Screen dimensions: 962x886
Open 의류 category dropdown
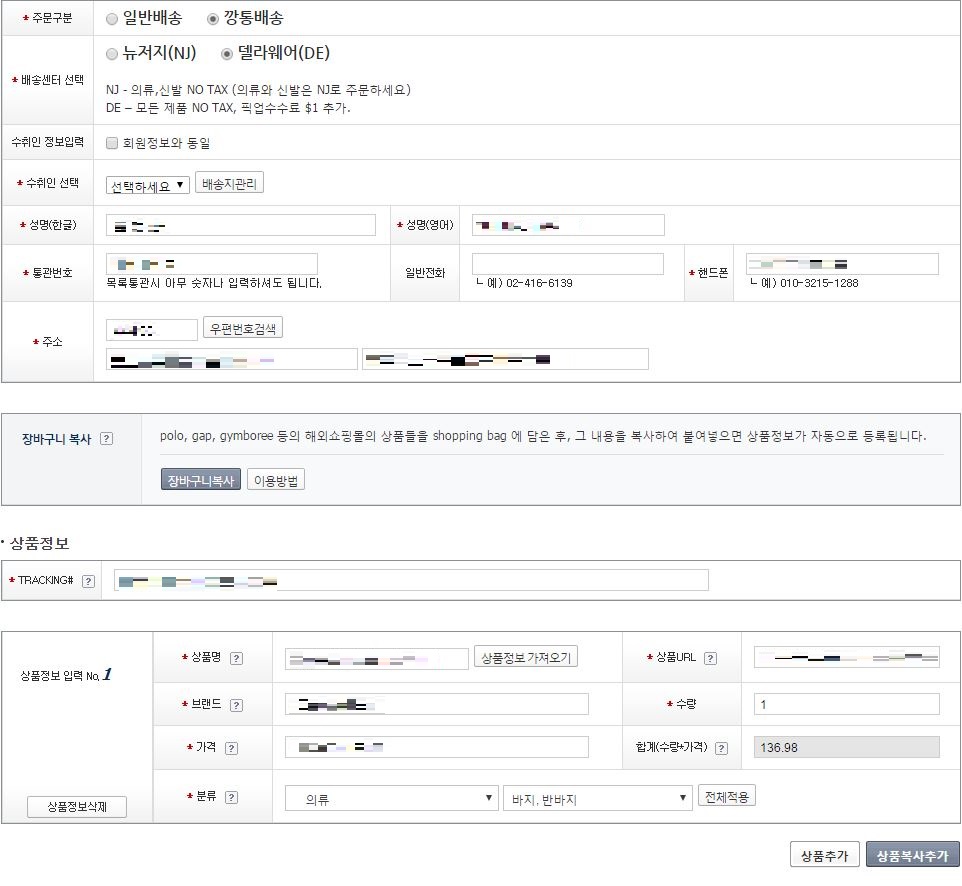click(391, 798)
